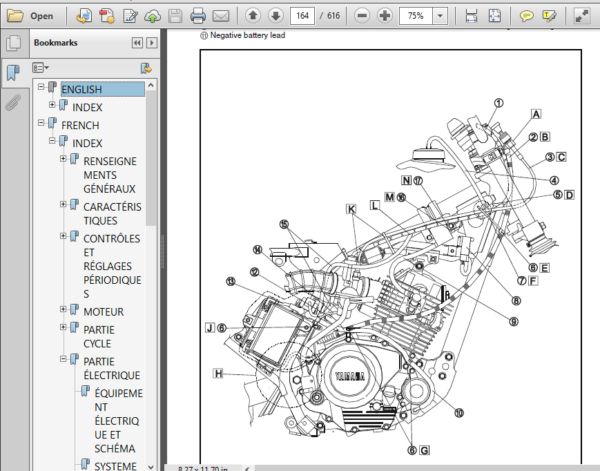Open the CARACTÉRISTIQUES bookmark
This screenshot has height=471, width=600.
(112, 213)
